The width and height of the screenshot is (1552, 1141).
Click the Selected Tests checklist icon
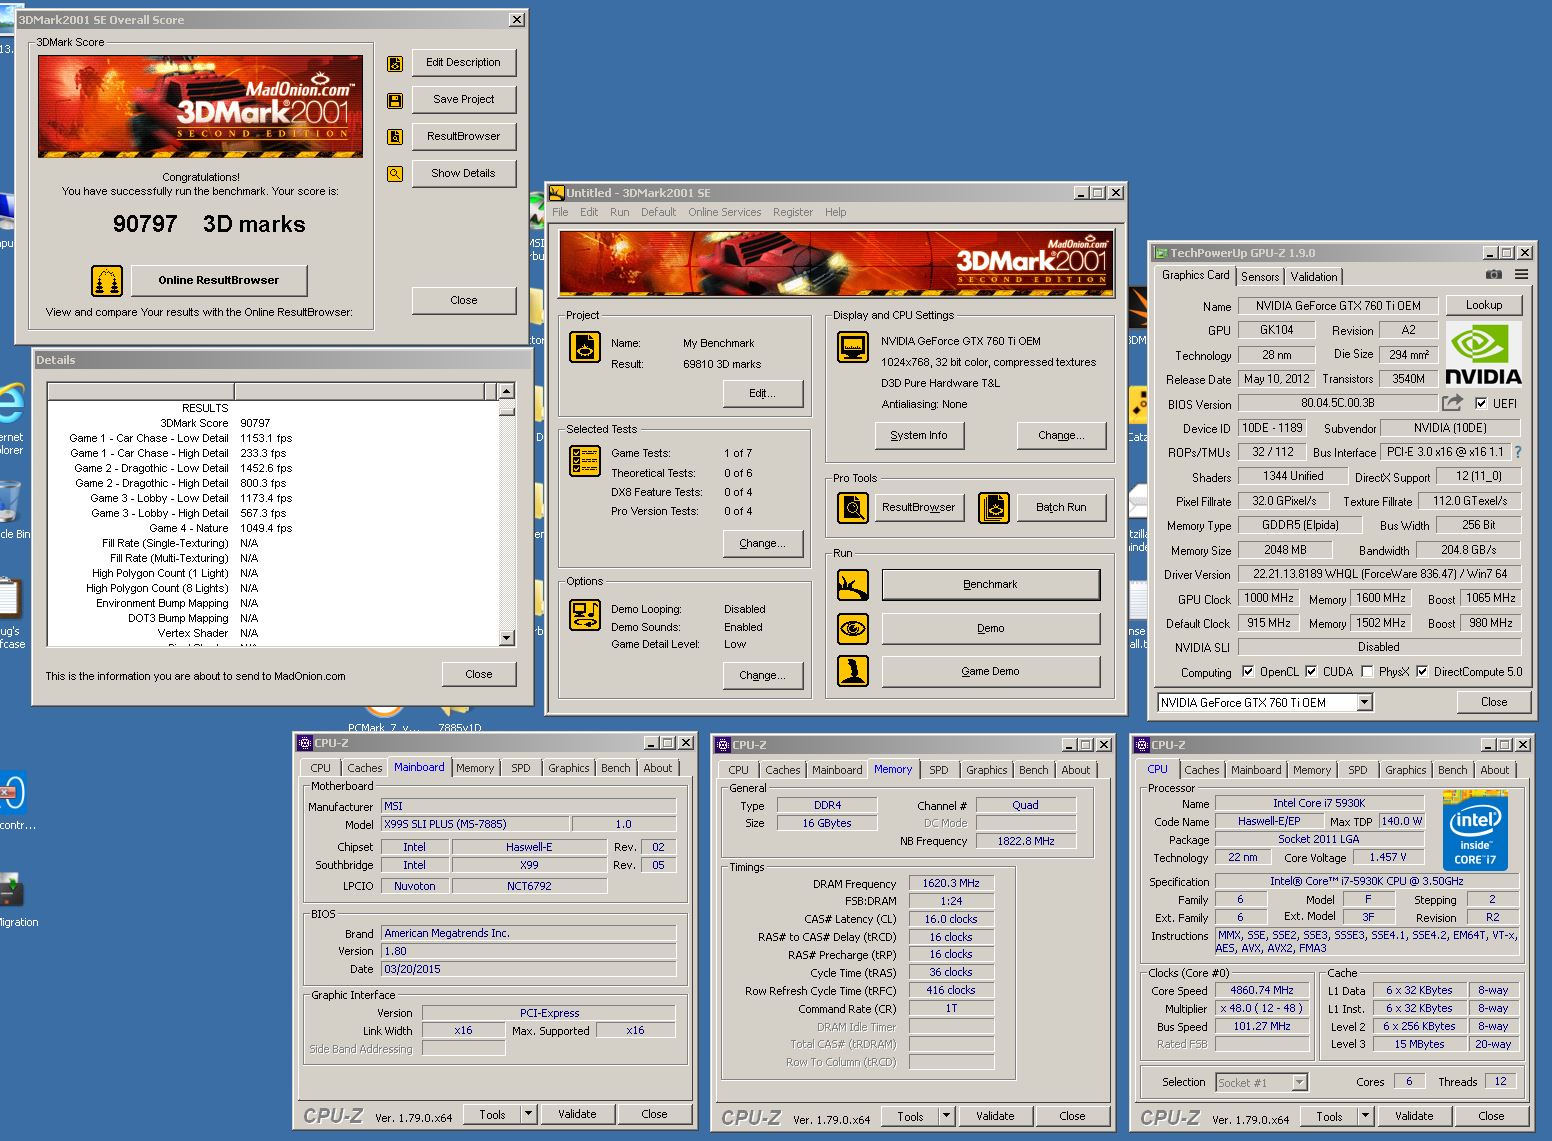click(585, 461)
